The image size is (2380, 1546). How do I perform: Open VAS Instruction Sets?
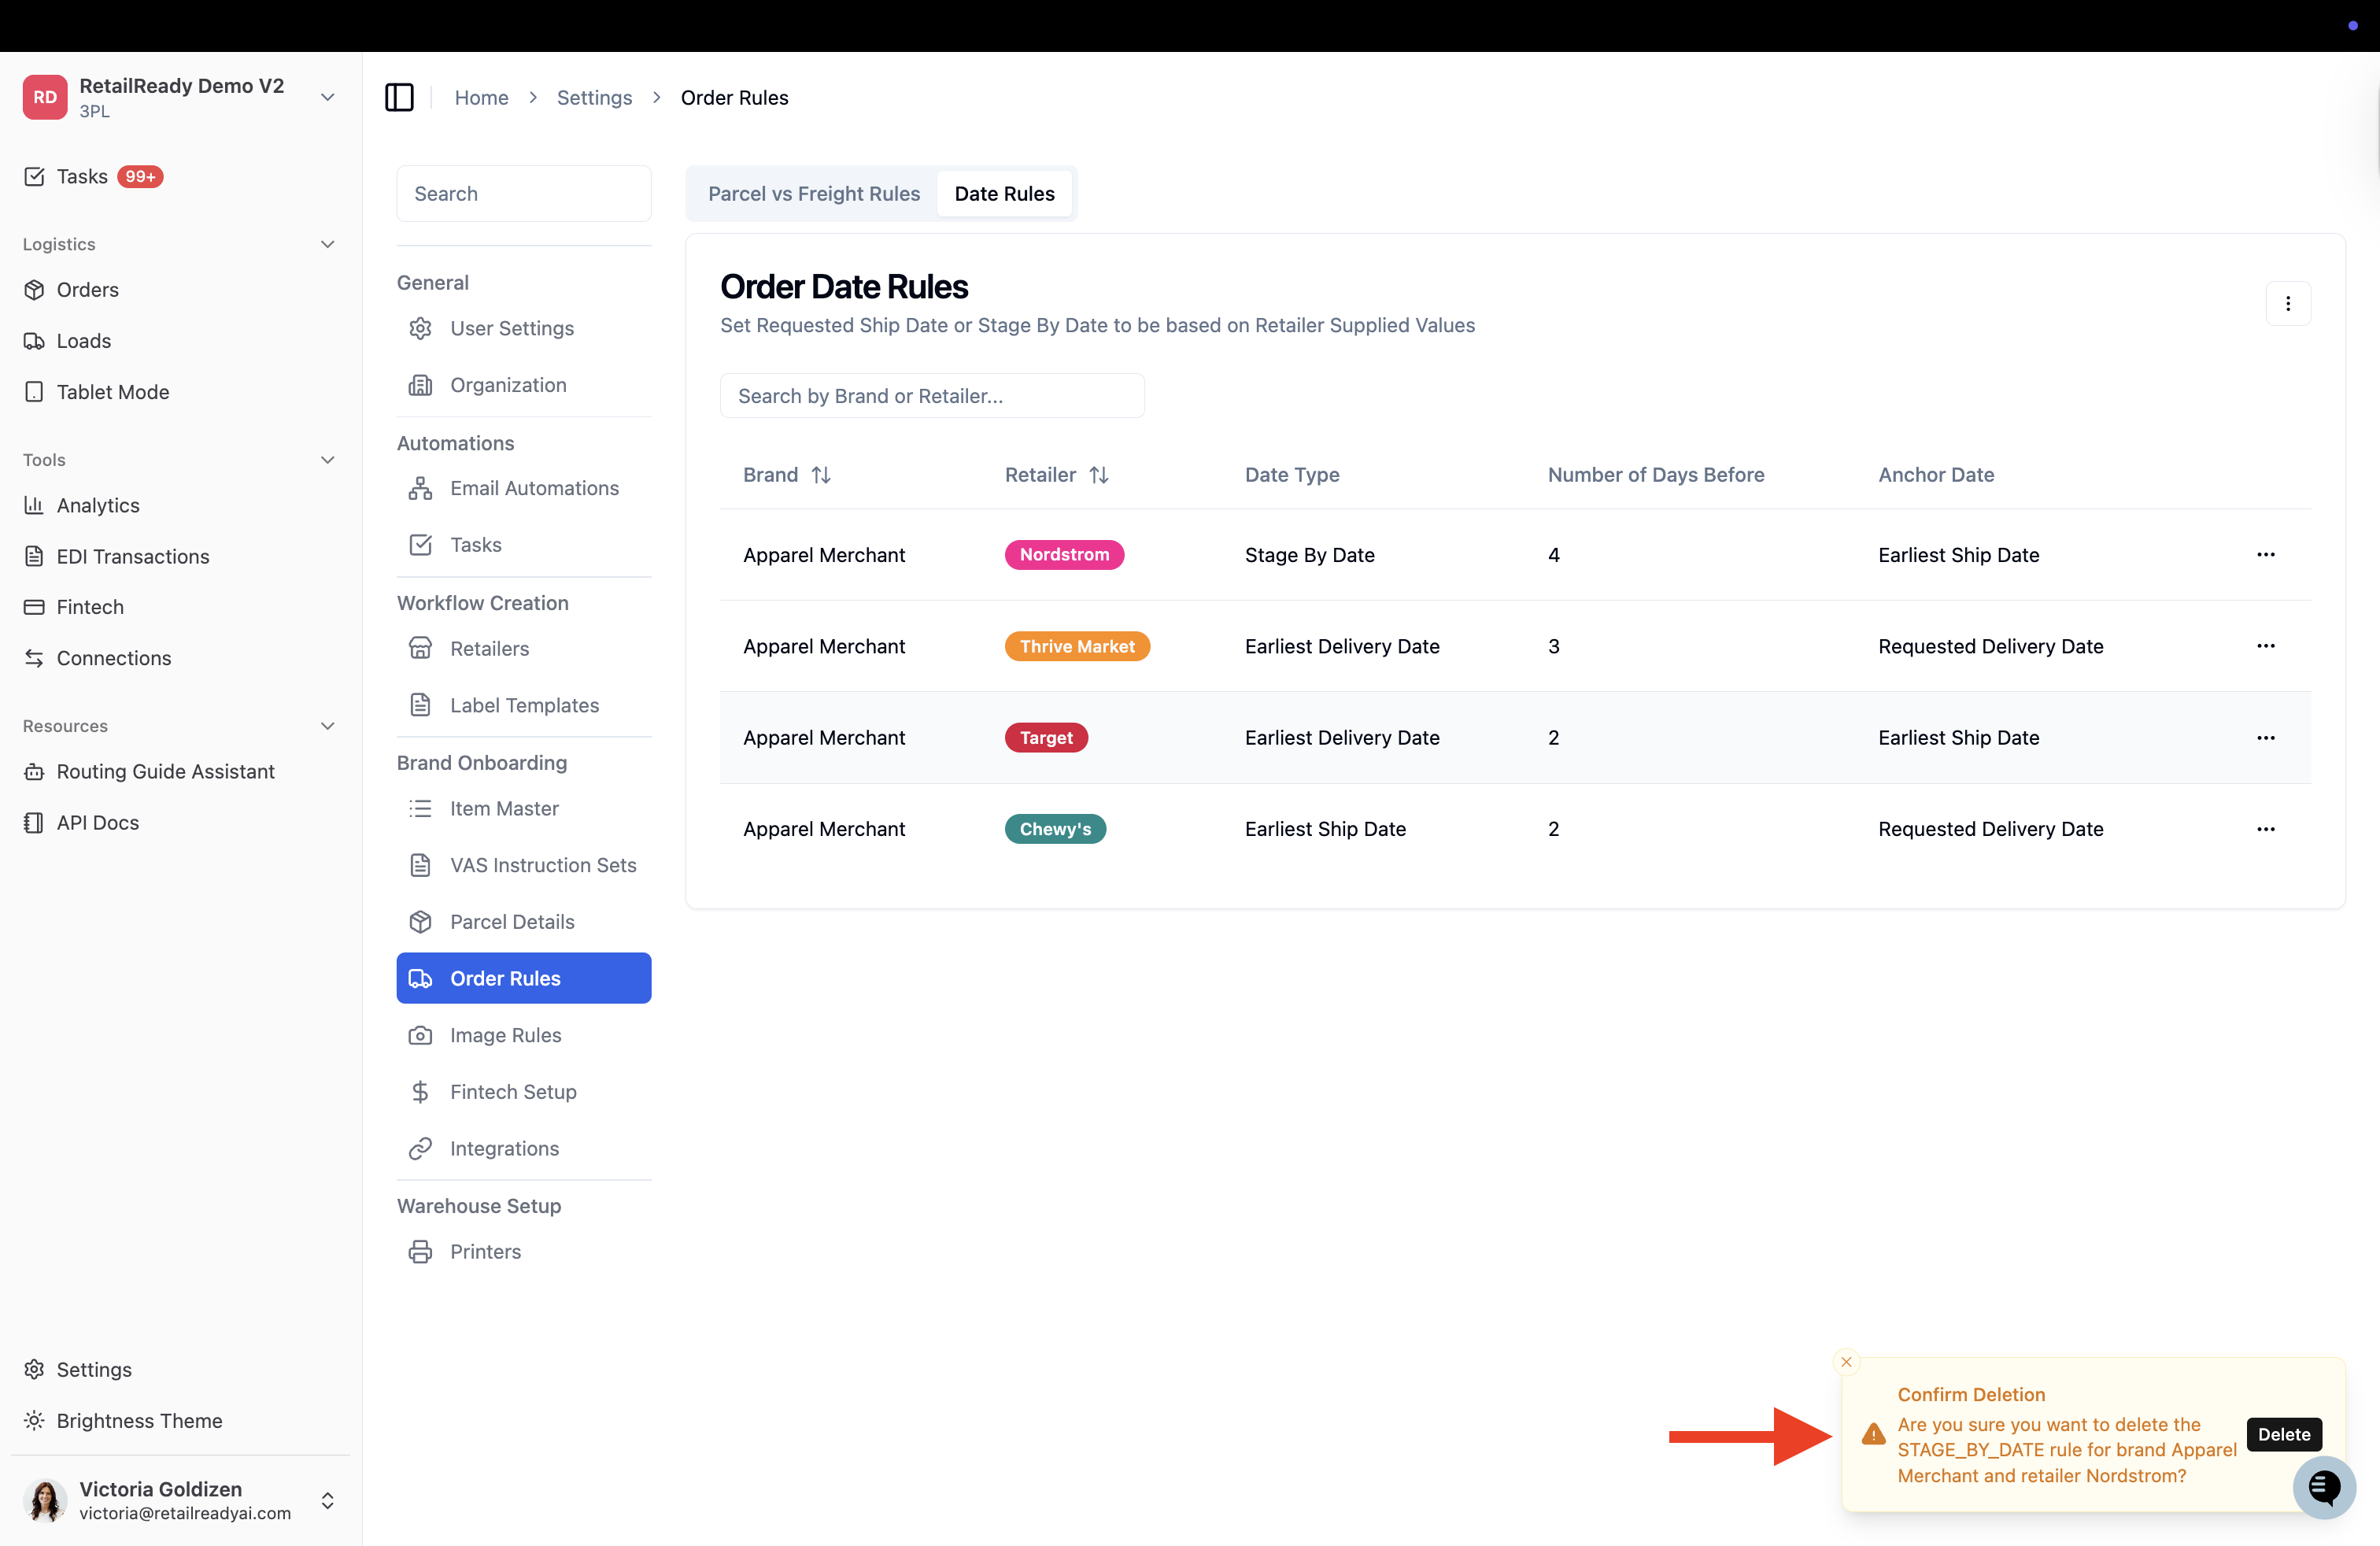pyautogui.click(x=524, y=865)
